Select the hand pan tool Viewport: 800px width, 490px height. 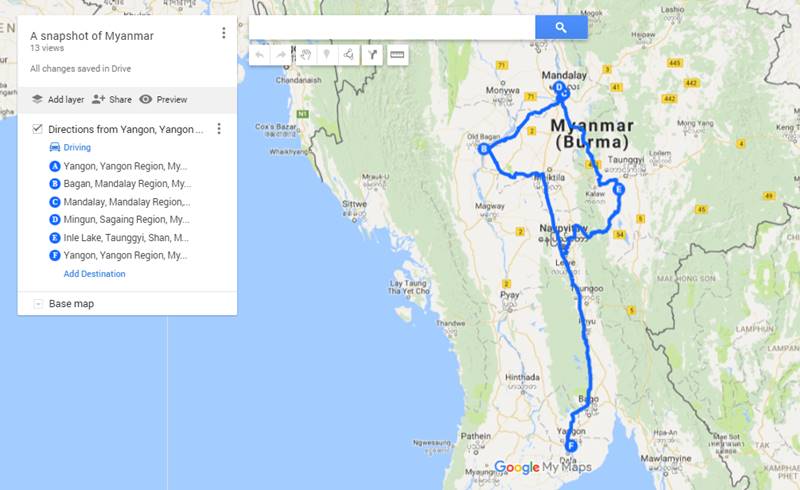[x=306, y=55]
